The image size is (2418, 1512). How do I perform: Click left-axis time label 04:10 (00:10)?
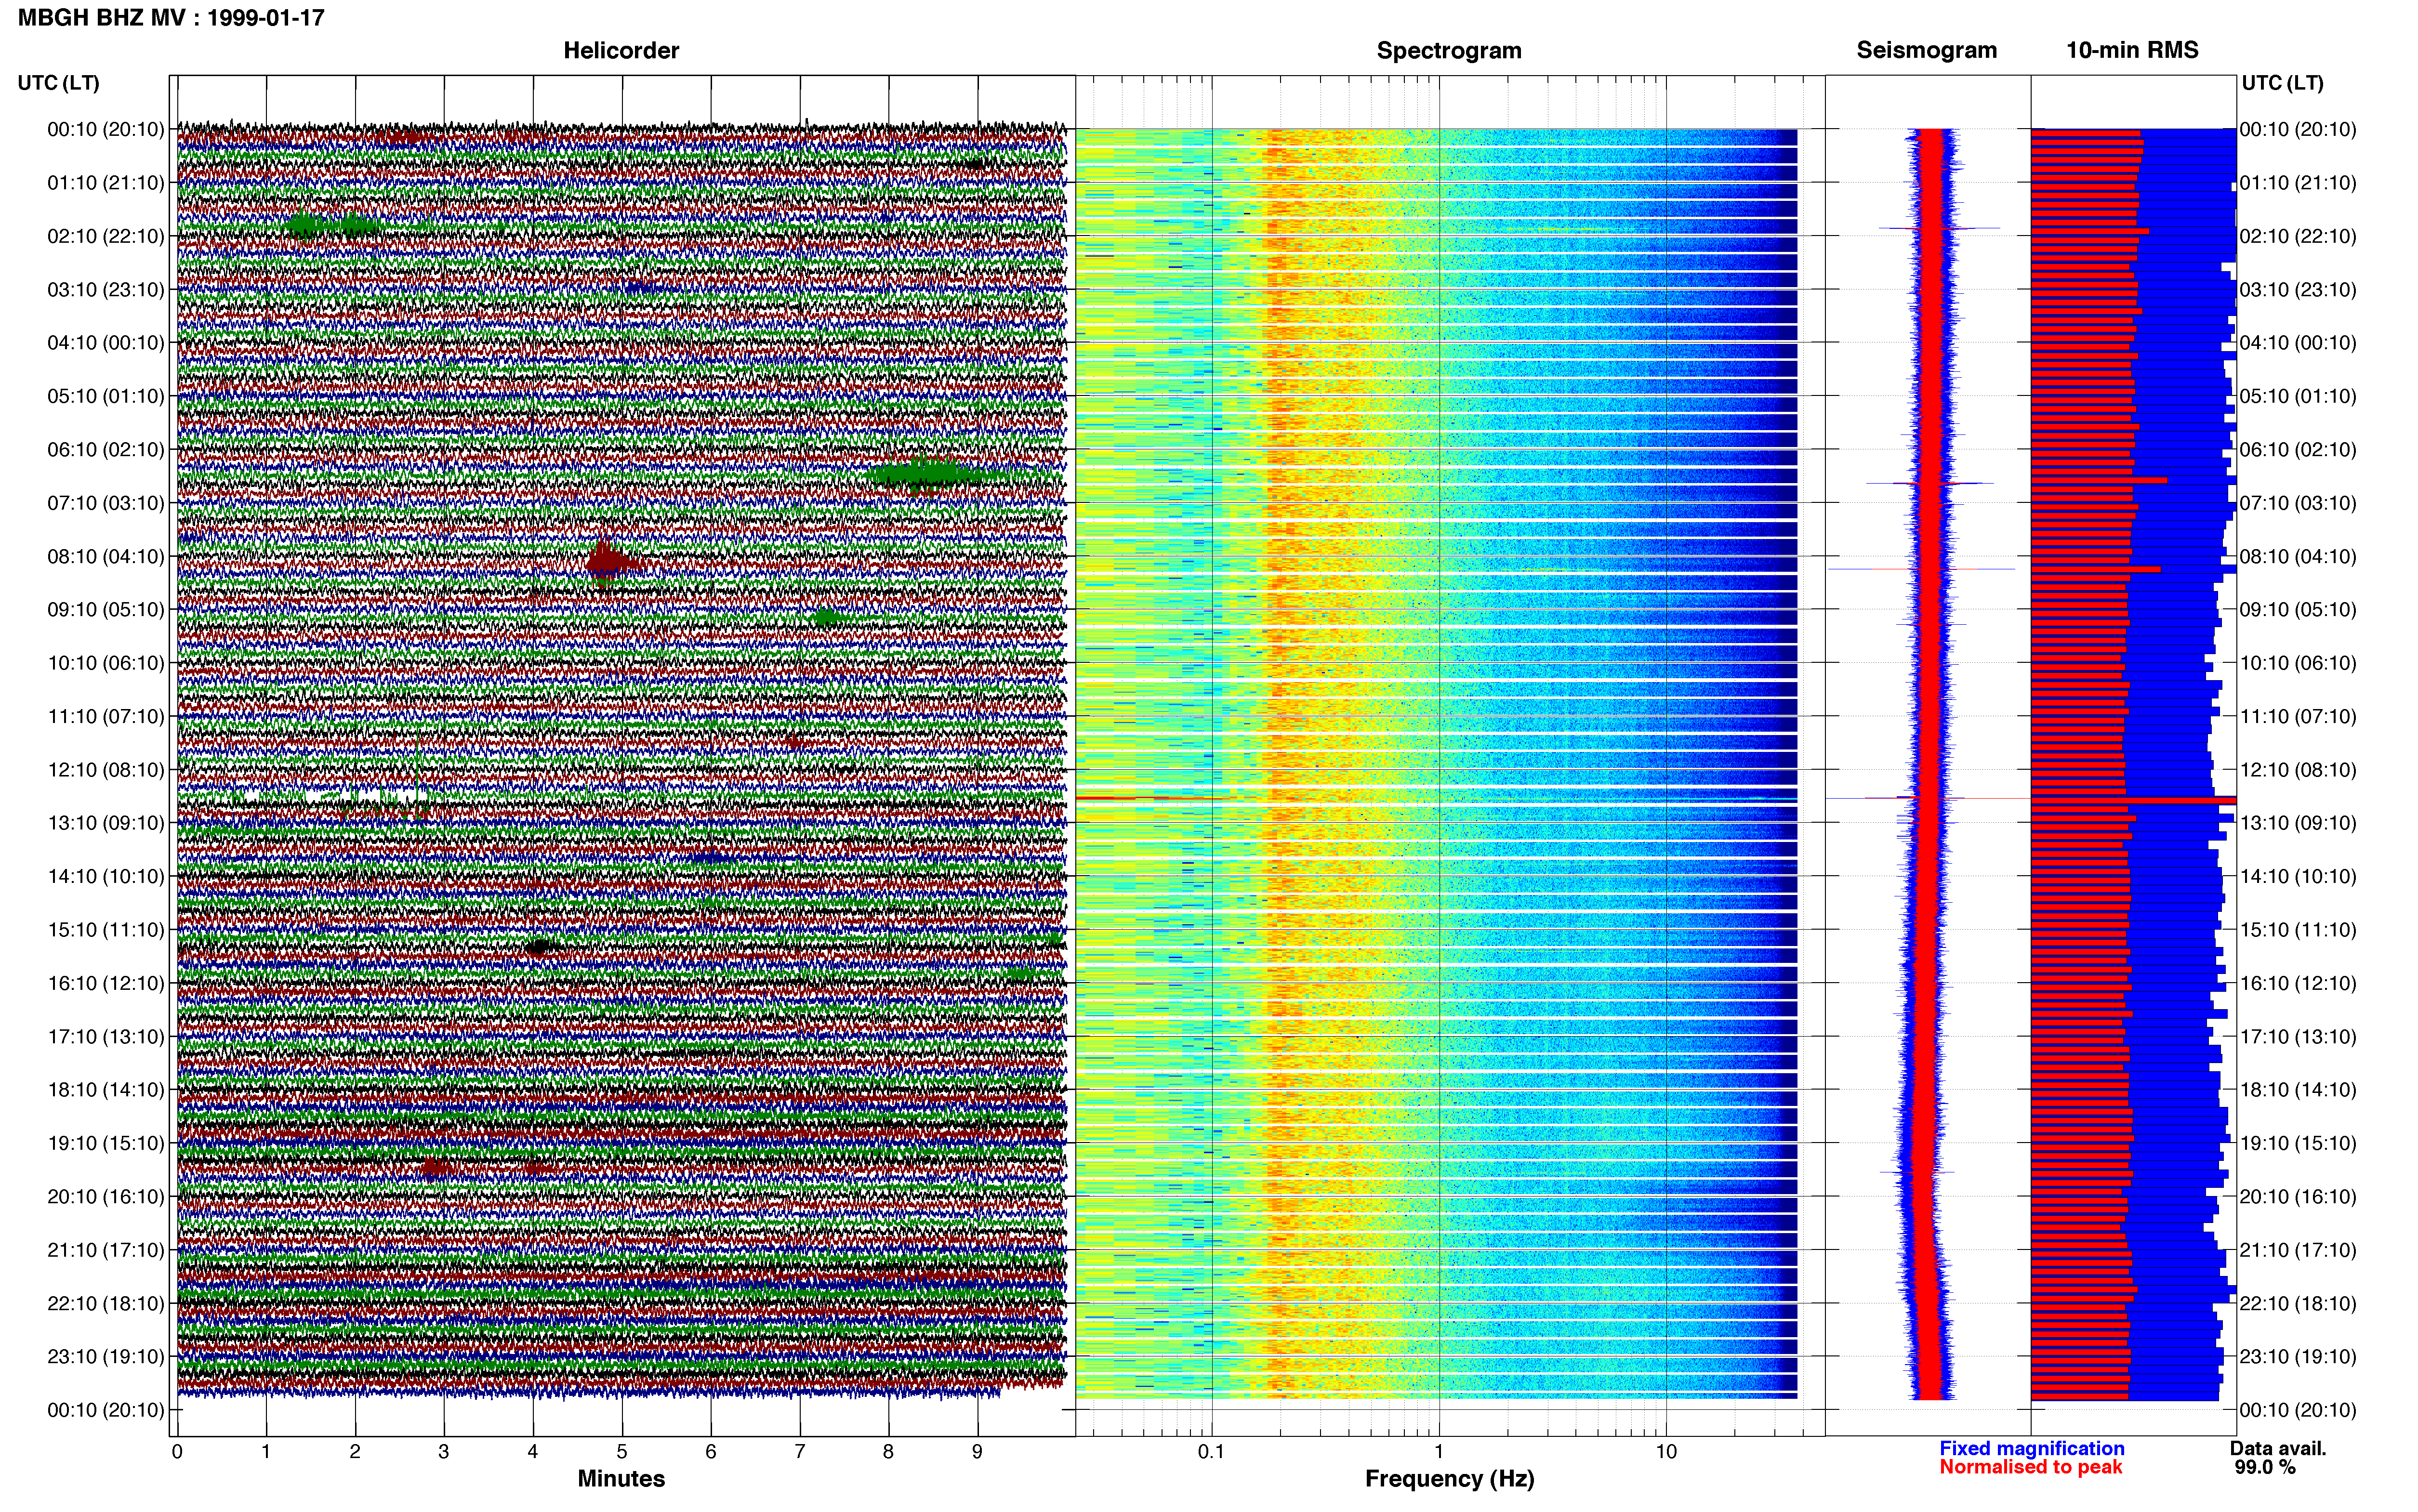pos(106,343)
